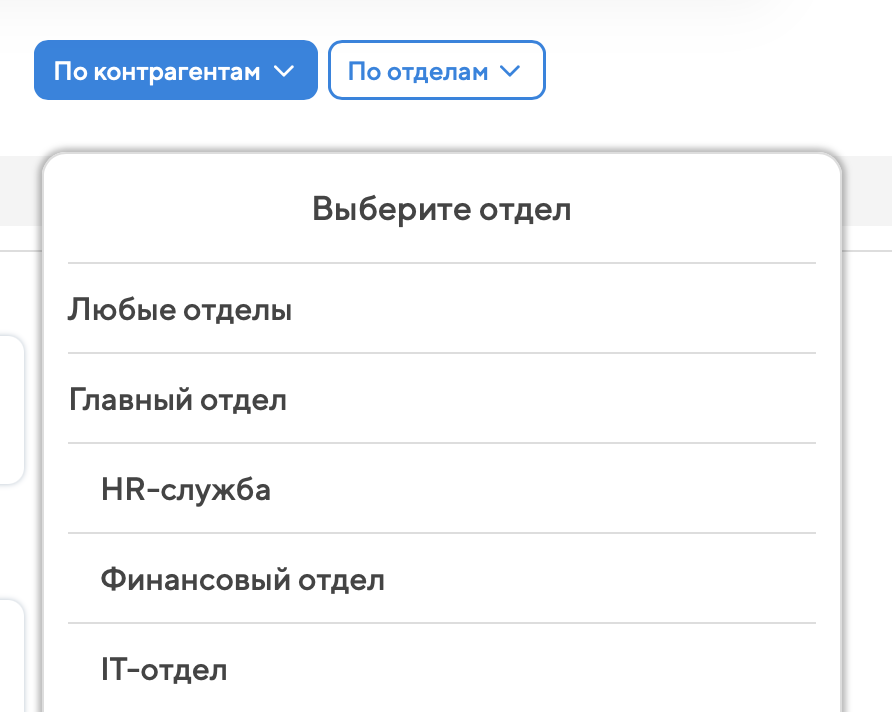
Task: Filter by the HR service department
Action: click(186, 491)
